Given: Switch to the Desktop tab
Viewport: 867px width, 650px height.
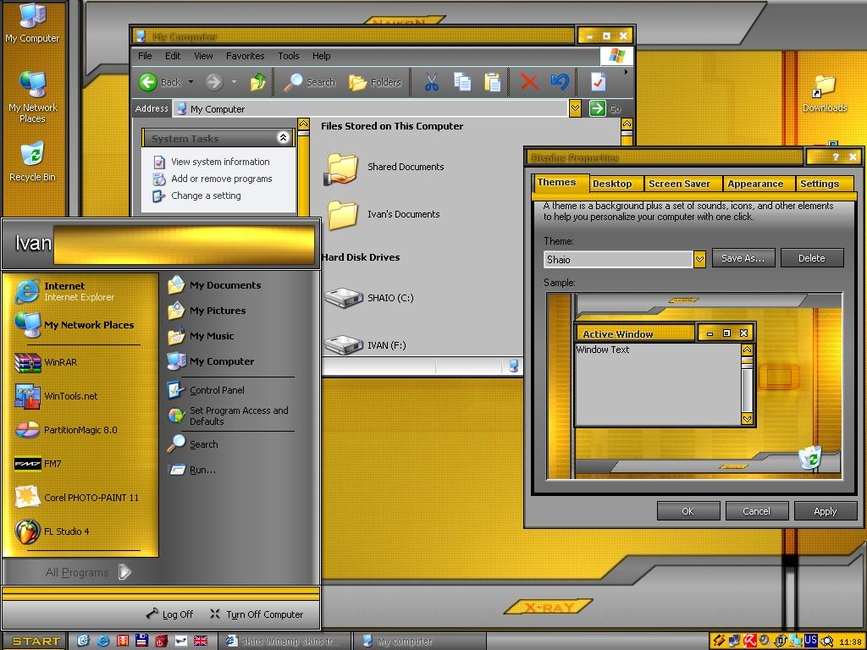Looking at the screenshot, I should (612, 184).
